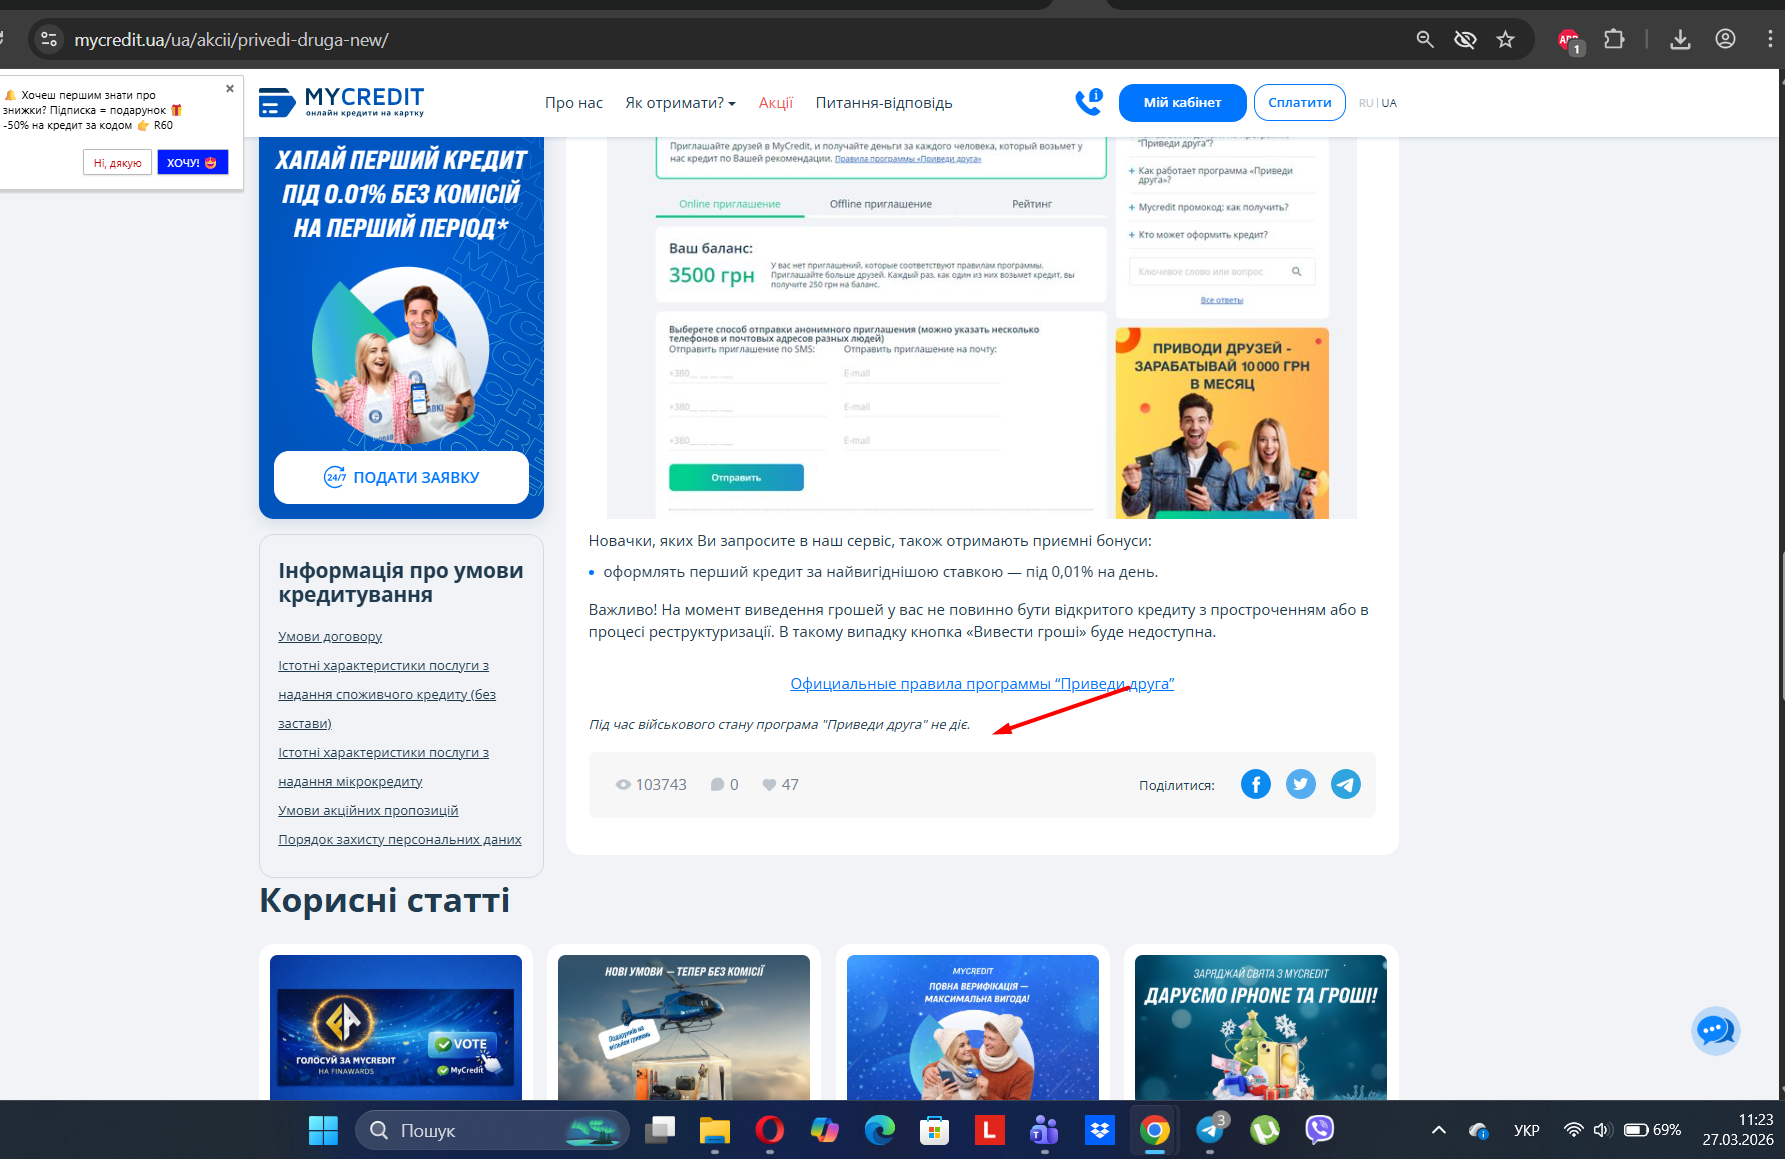1785x1159 pixels.
Task: Share the page on Twitter
Action: coord(1301,784)
